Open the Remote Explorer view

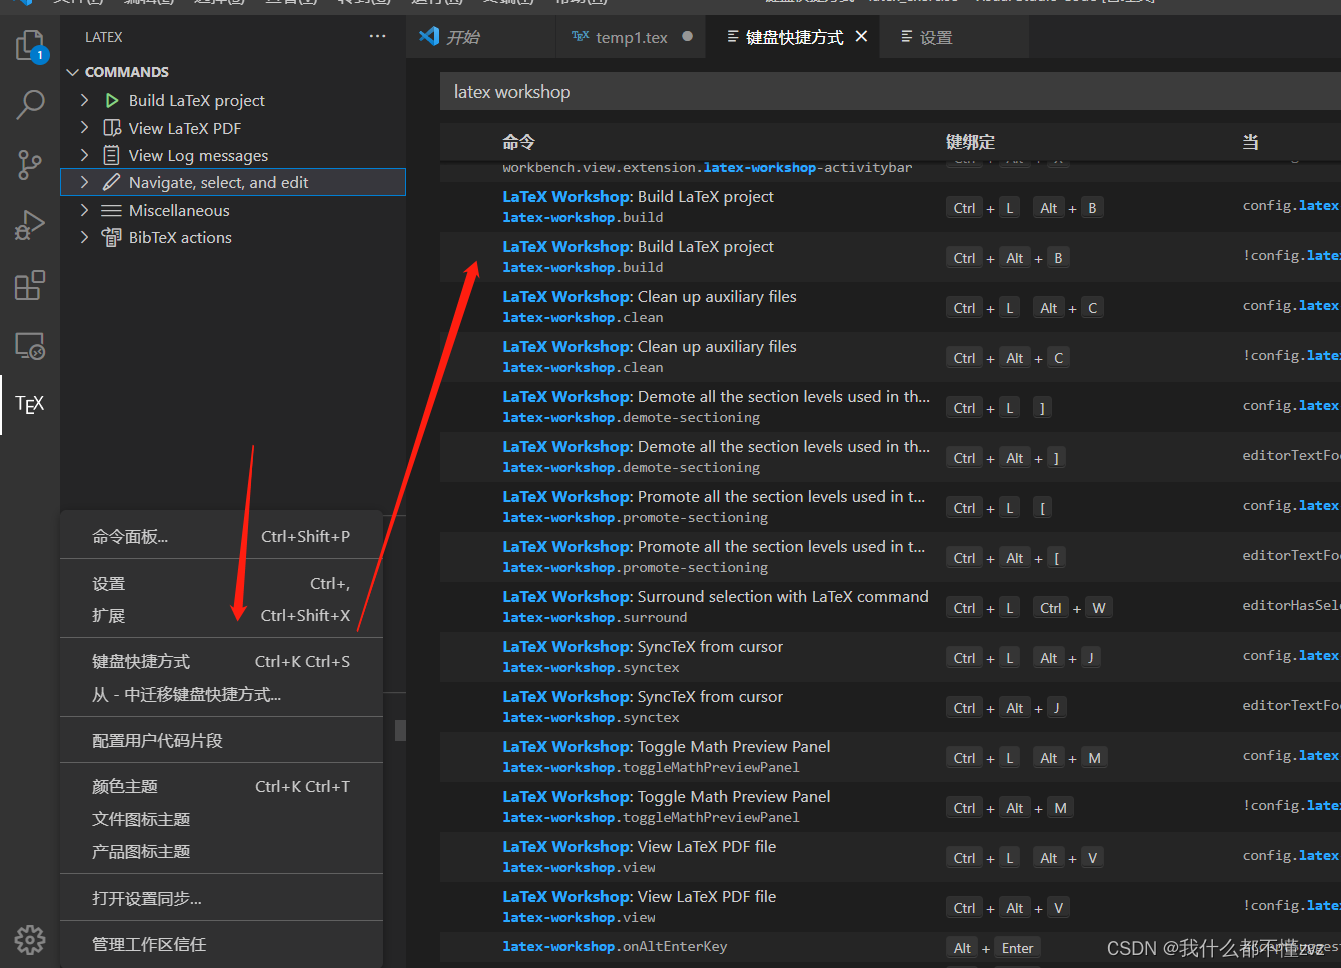[x=30, y=346]
